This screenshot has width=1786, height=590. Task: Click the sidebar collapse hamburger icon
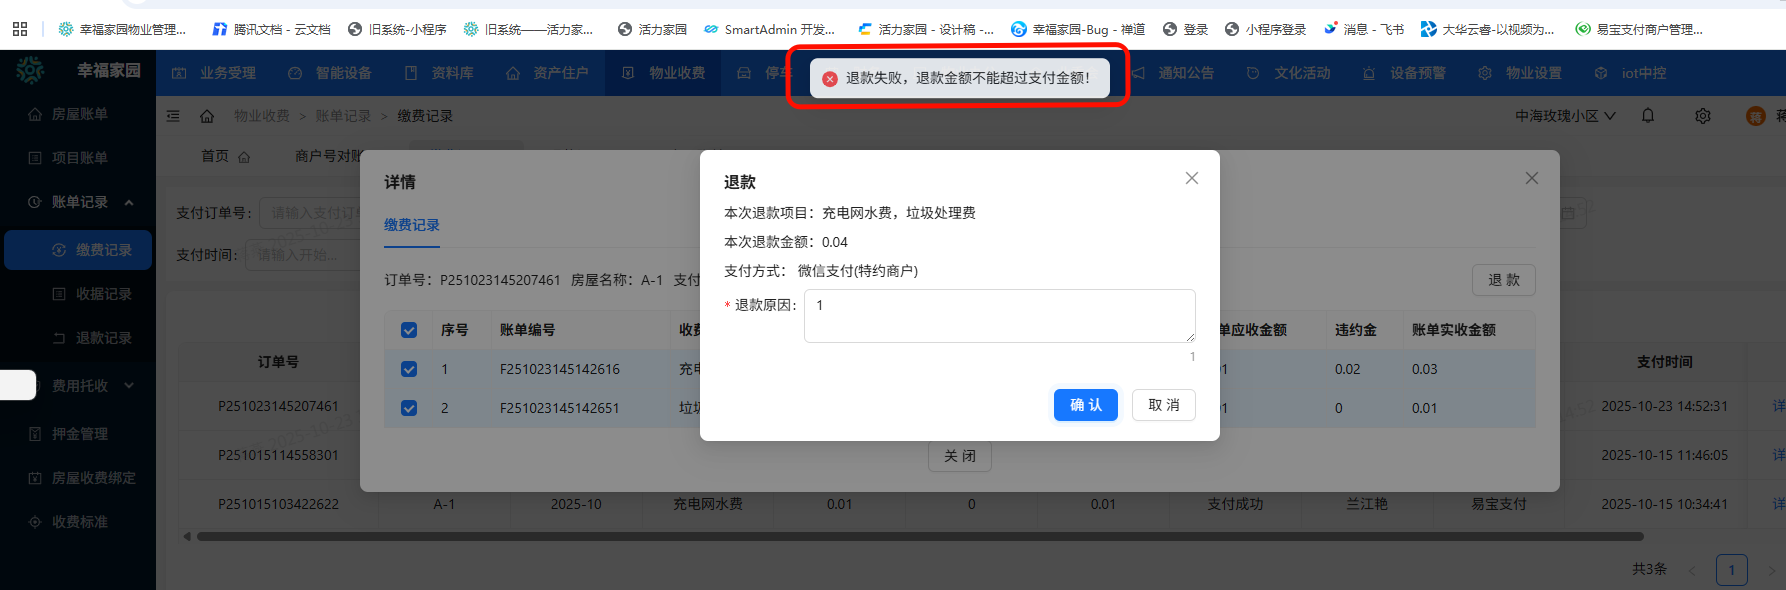coord(173,116)
